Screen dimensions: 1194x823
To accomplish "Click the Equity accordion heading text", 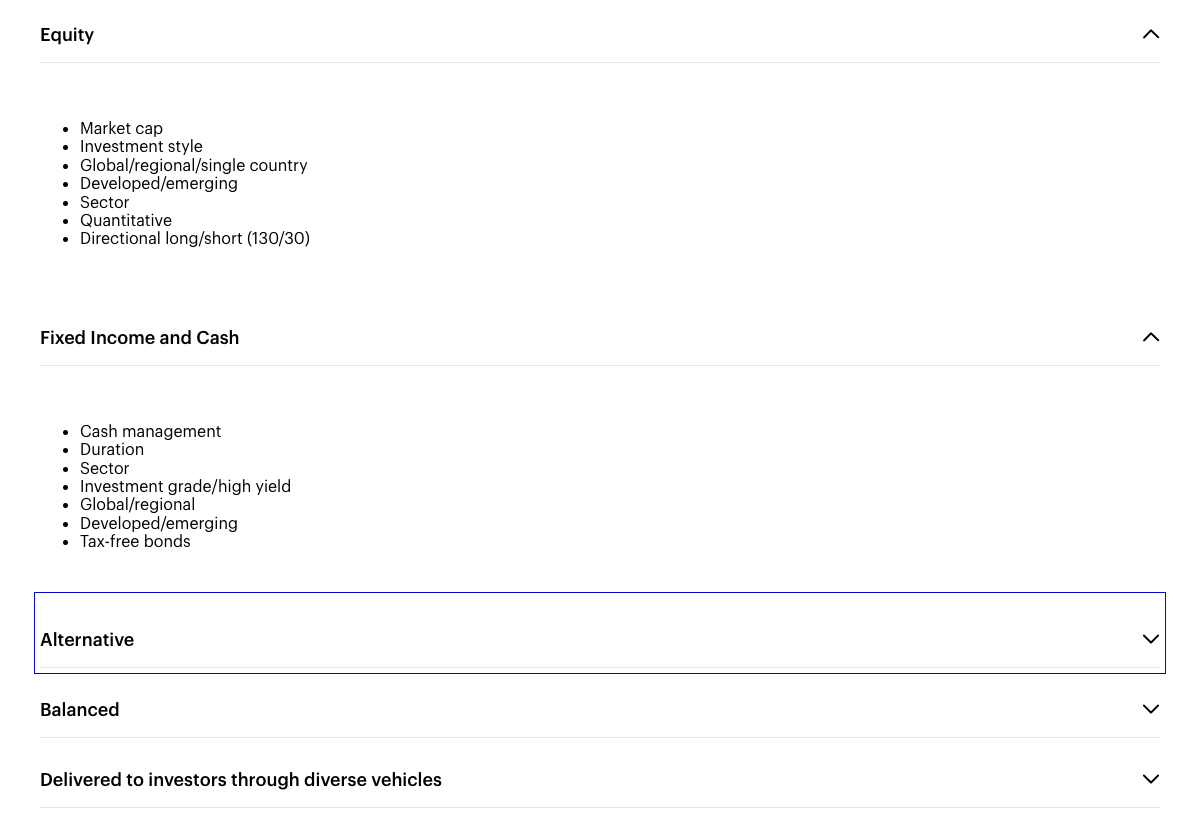I will pyautogui.click(x=67, y=35).
